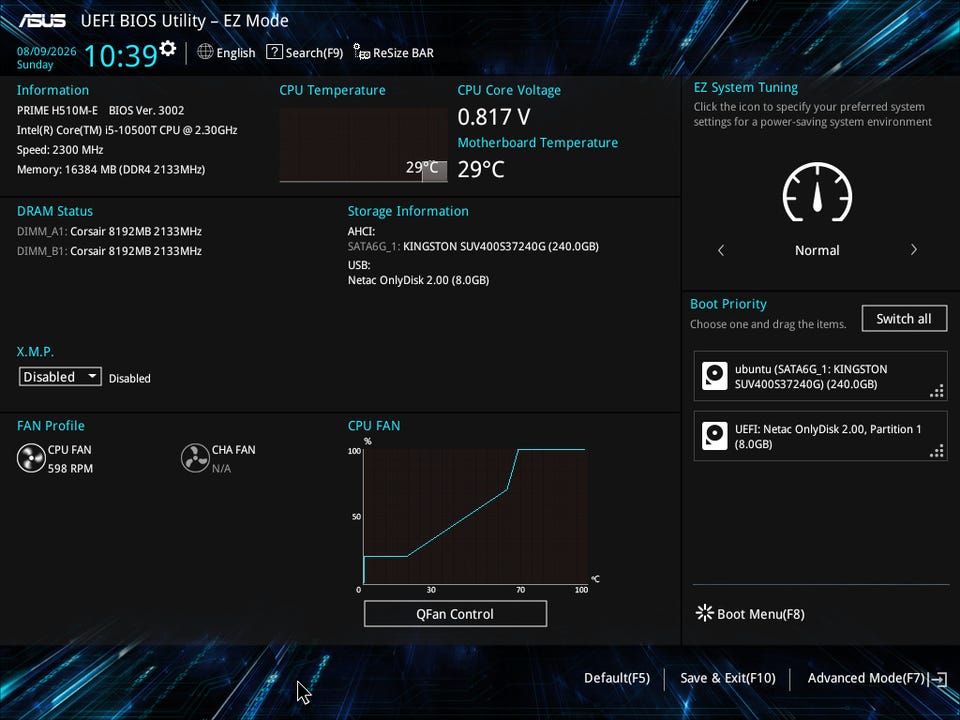This screenshot has height=720, width=960.
Task: Enter Advanced Mode(F7)
Action: [866, 678]
